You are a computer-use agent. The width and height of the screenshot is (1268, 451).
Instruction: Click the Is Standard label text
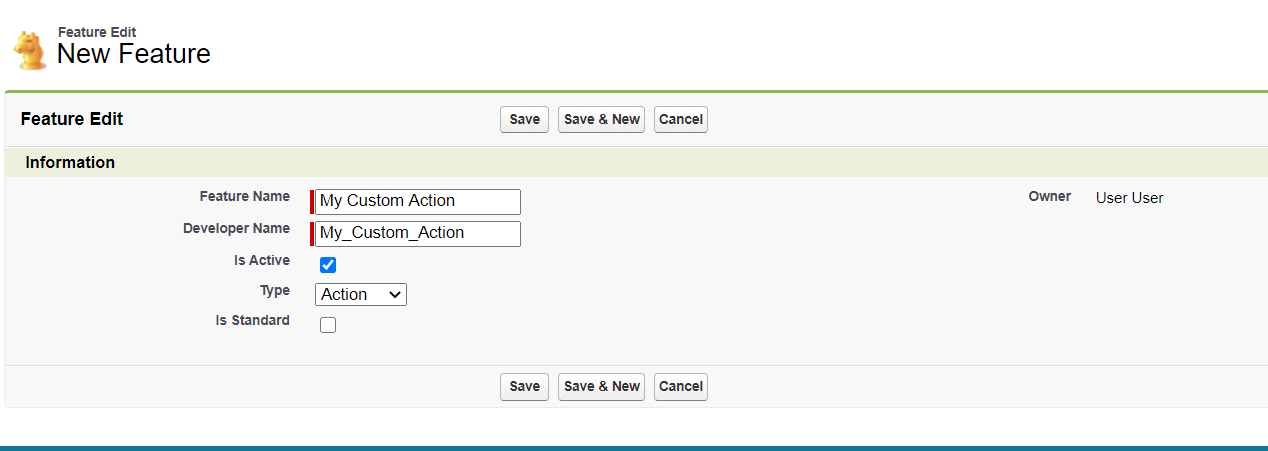click(252, 320)
